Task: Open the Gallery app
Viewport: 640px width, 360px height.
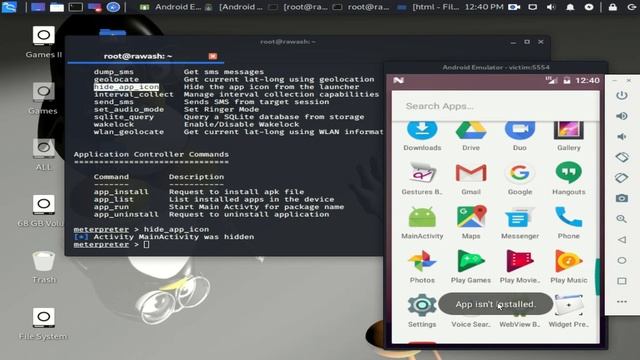Action: tap(569, 136)
